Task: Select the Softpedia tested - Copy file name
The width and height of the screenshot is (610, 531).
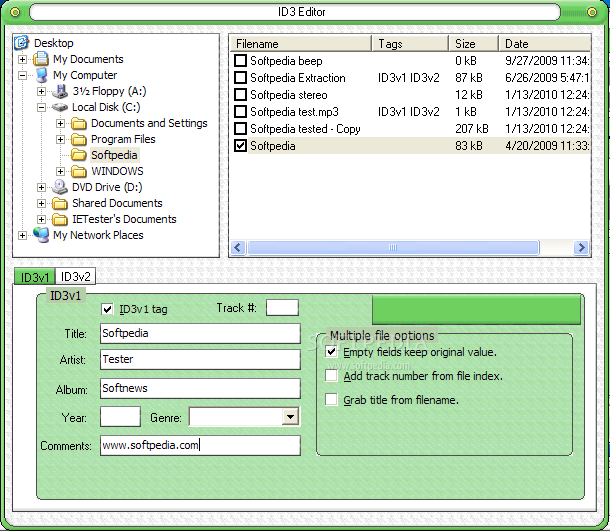Action: [x=305, y=129]
